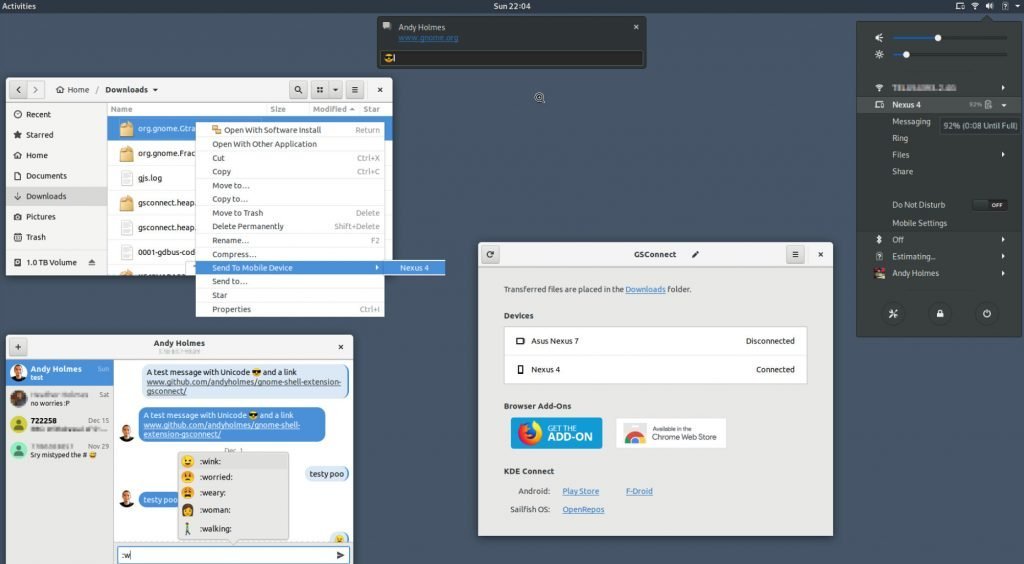Go forward in file manager

pos(35,90)
